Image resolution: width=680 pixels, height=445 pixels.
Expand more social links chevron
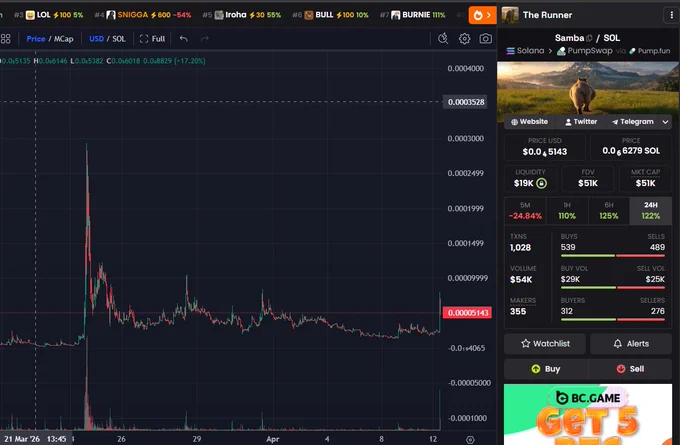click(x=665, y=122)
